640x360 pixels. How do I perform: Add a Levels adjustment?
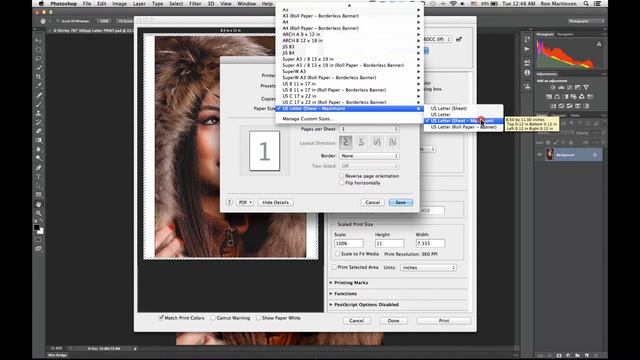click(x=561, y=87)
